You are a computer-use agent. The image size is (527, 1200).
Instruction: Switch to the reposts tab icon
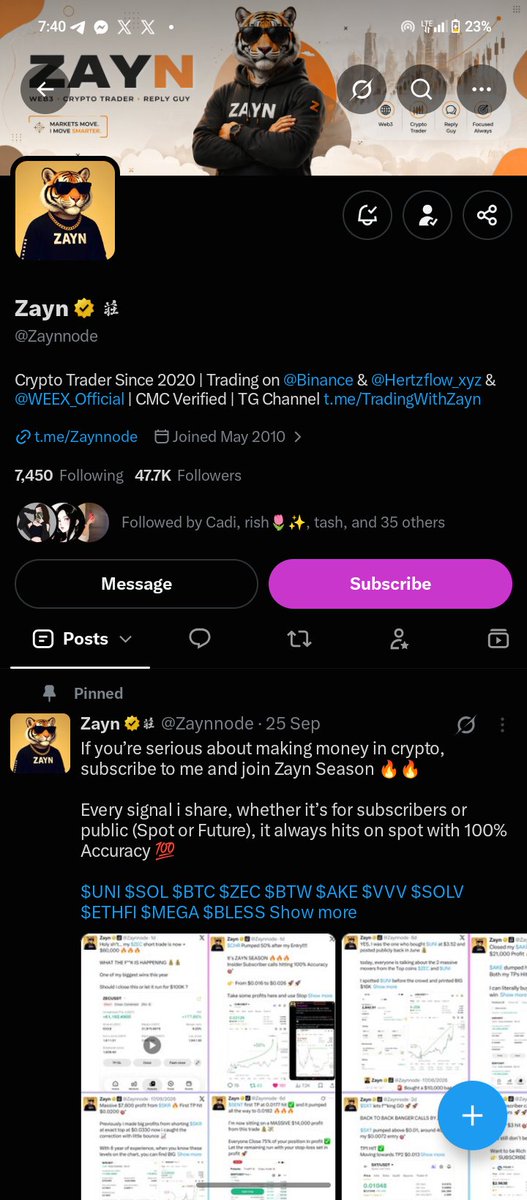coord(299,638)
